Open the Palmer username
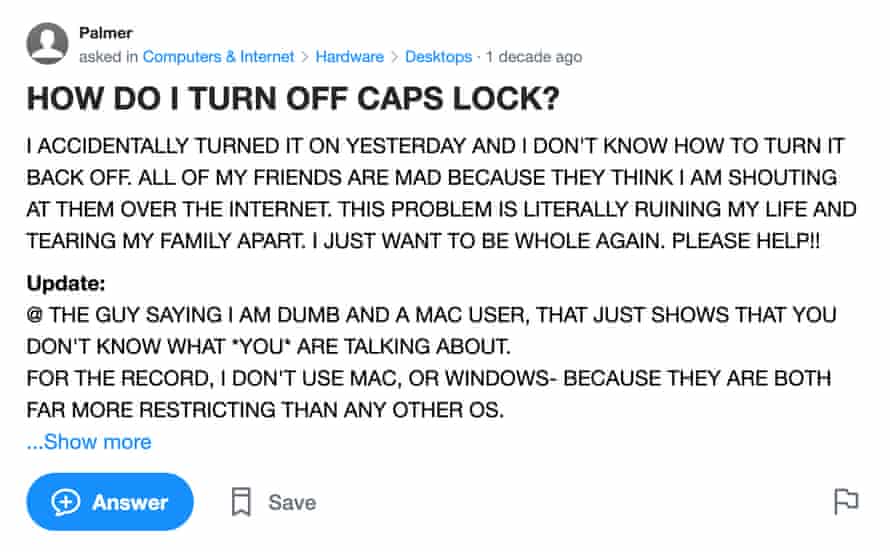 tap(105, 34)
